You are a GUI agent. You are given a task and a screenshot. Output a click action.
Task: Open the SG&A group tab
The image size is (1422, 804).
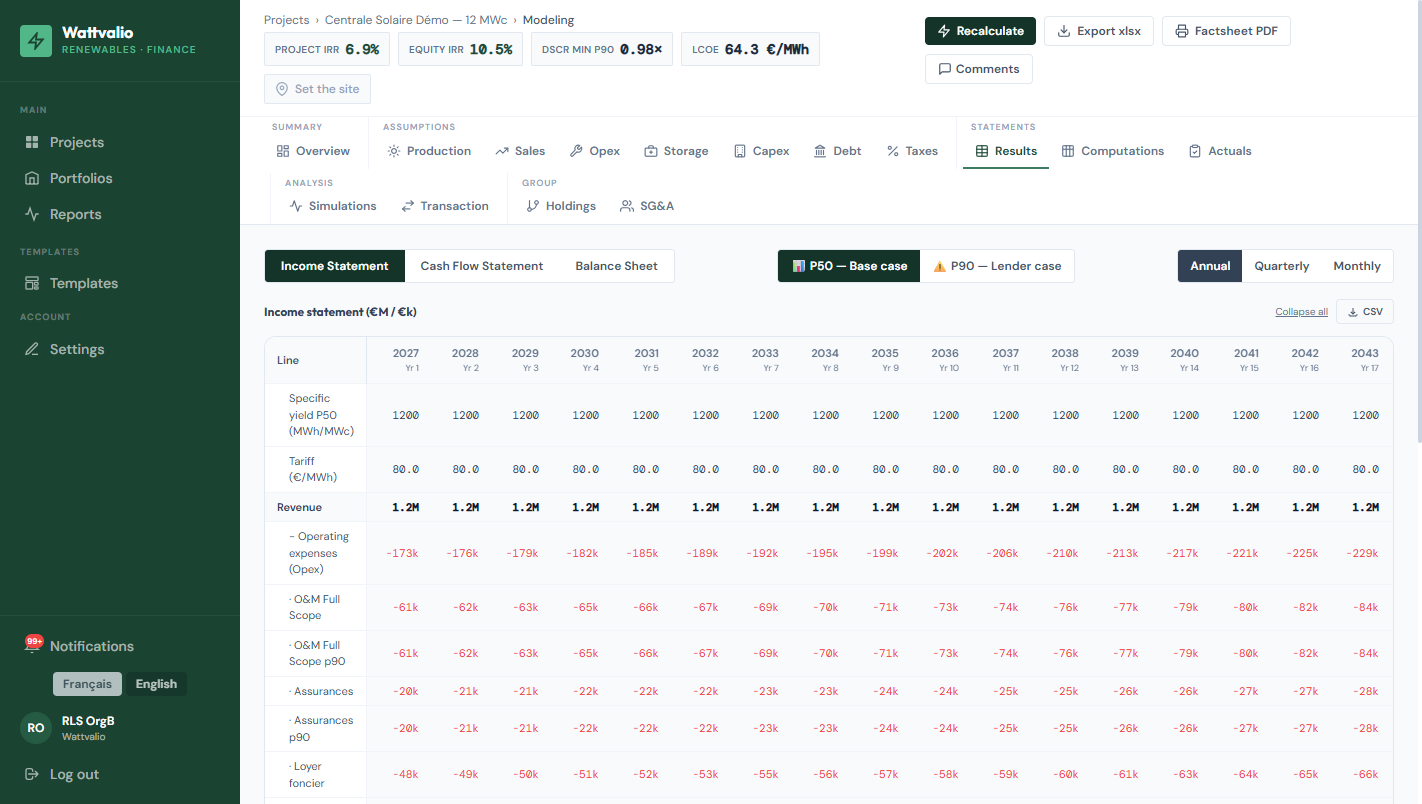click(x=647, y=206)
